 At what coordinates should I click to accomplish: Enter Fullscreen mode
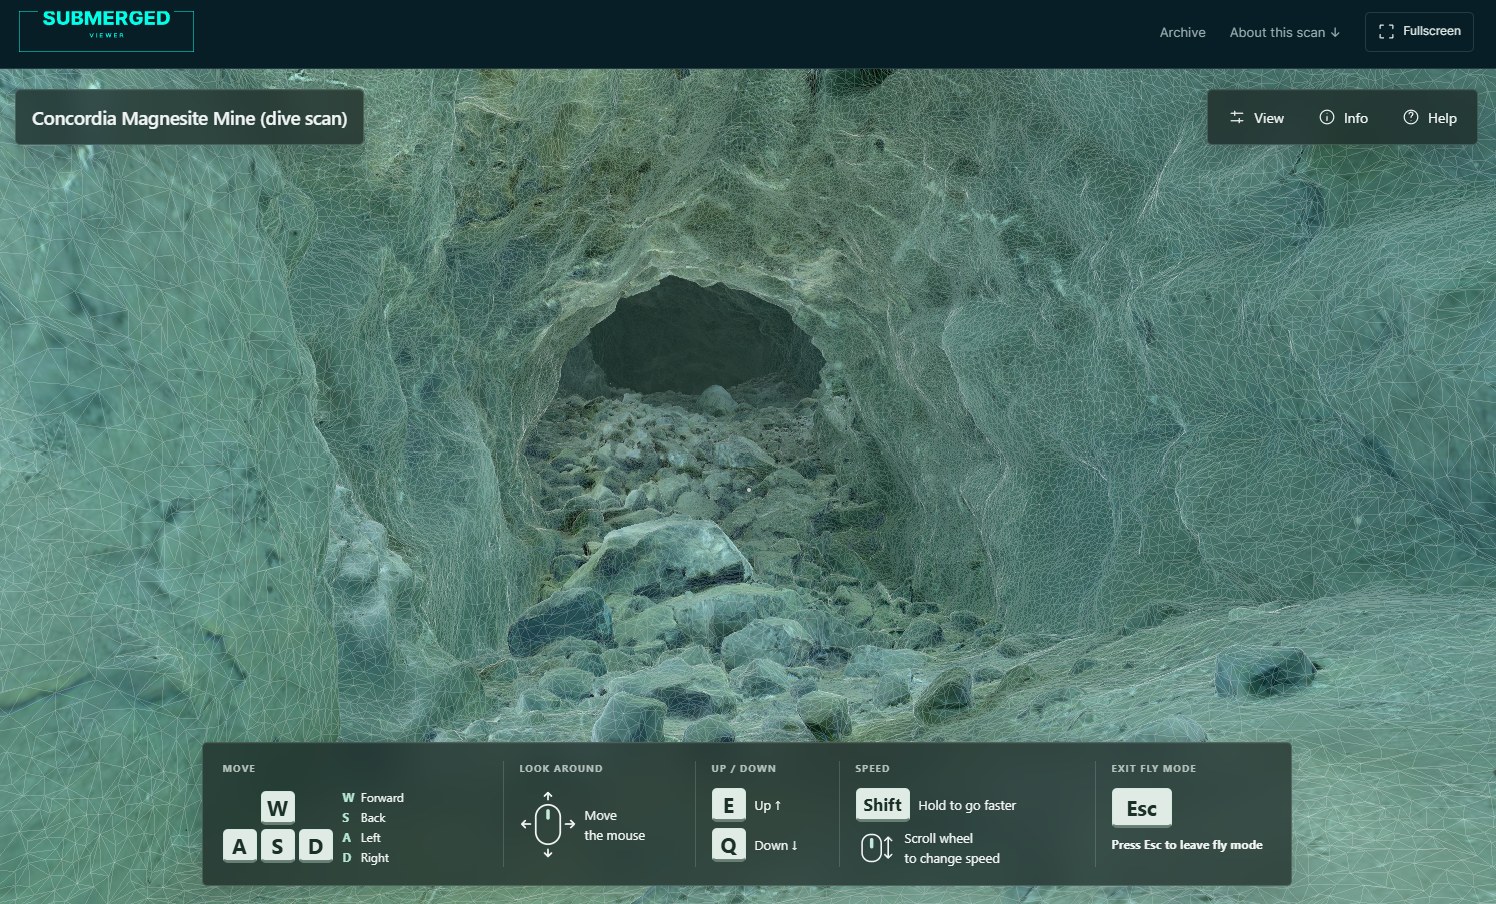click(1419, 32)
